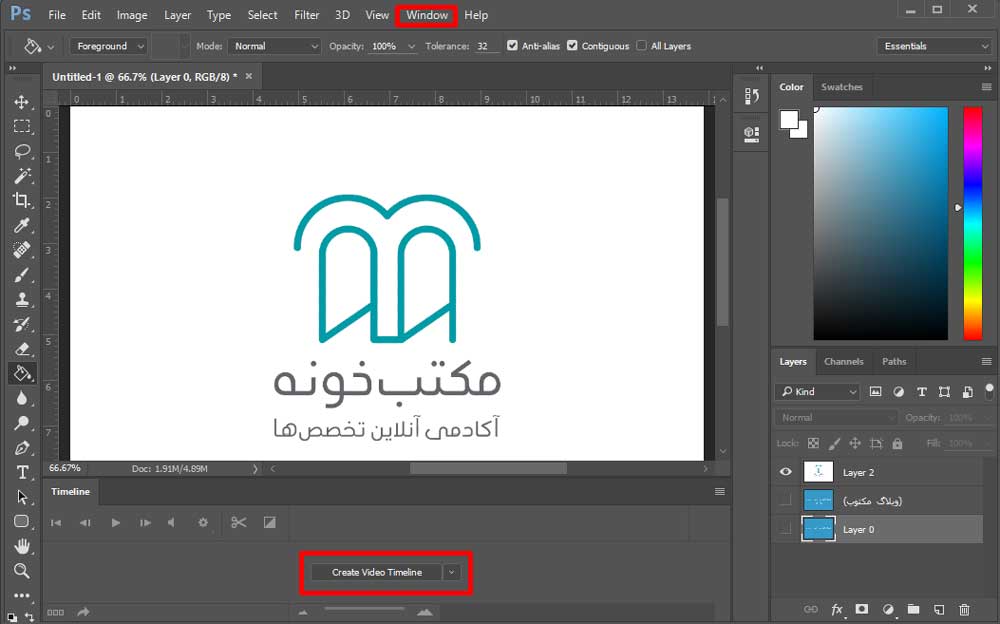Open the Foreground fill source dropdown

coord(108,46)
